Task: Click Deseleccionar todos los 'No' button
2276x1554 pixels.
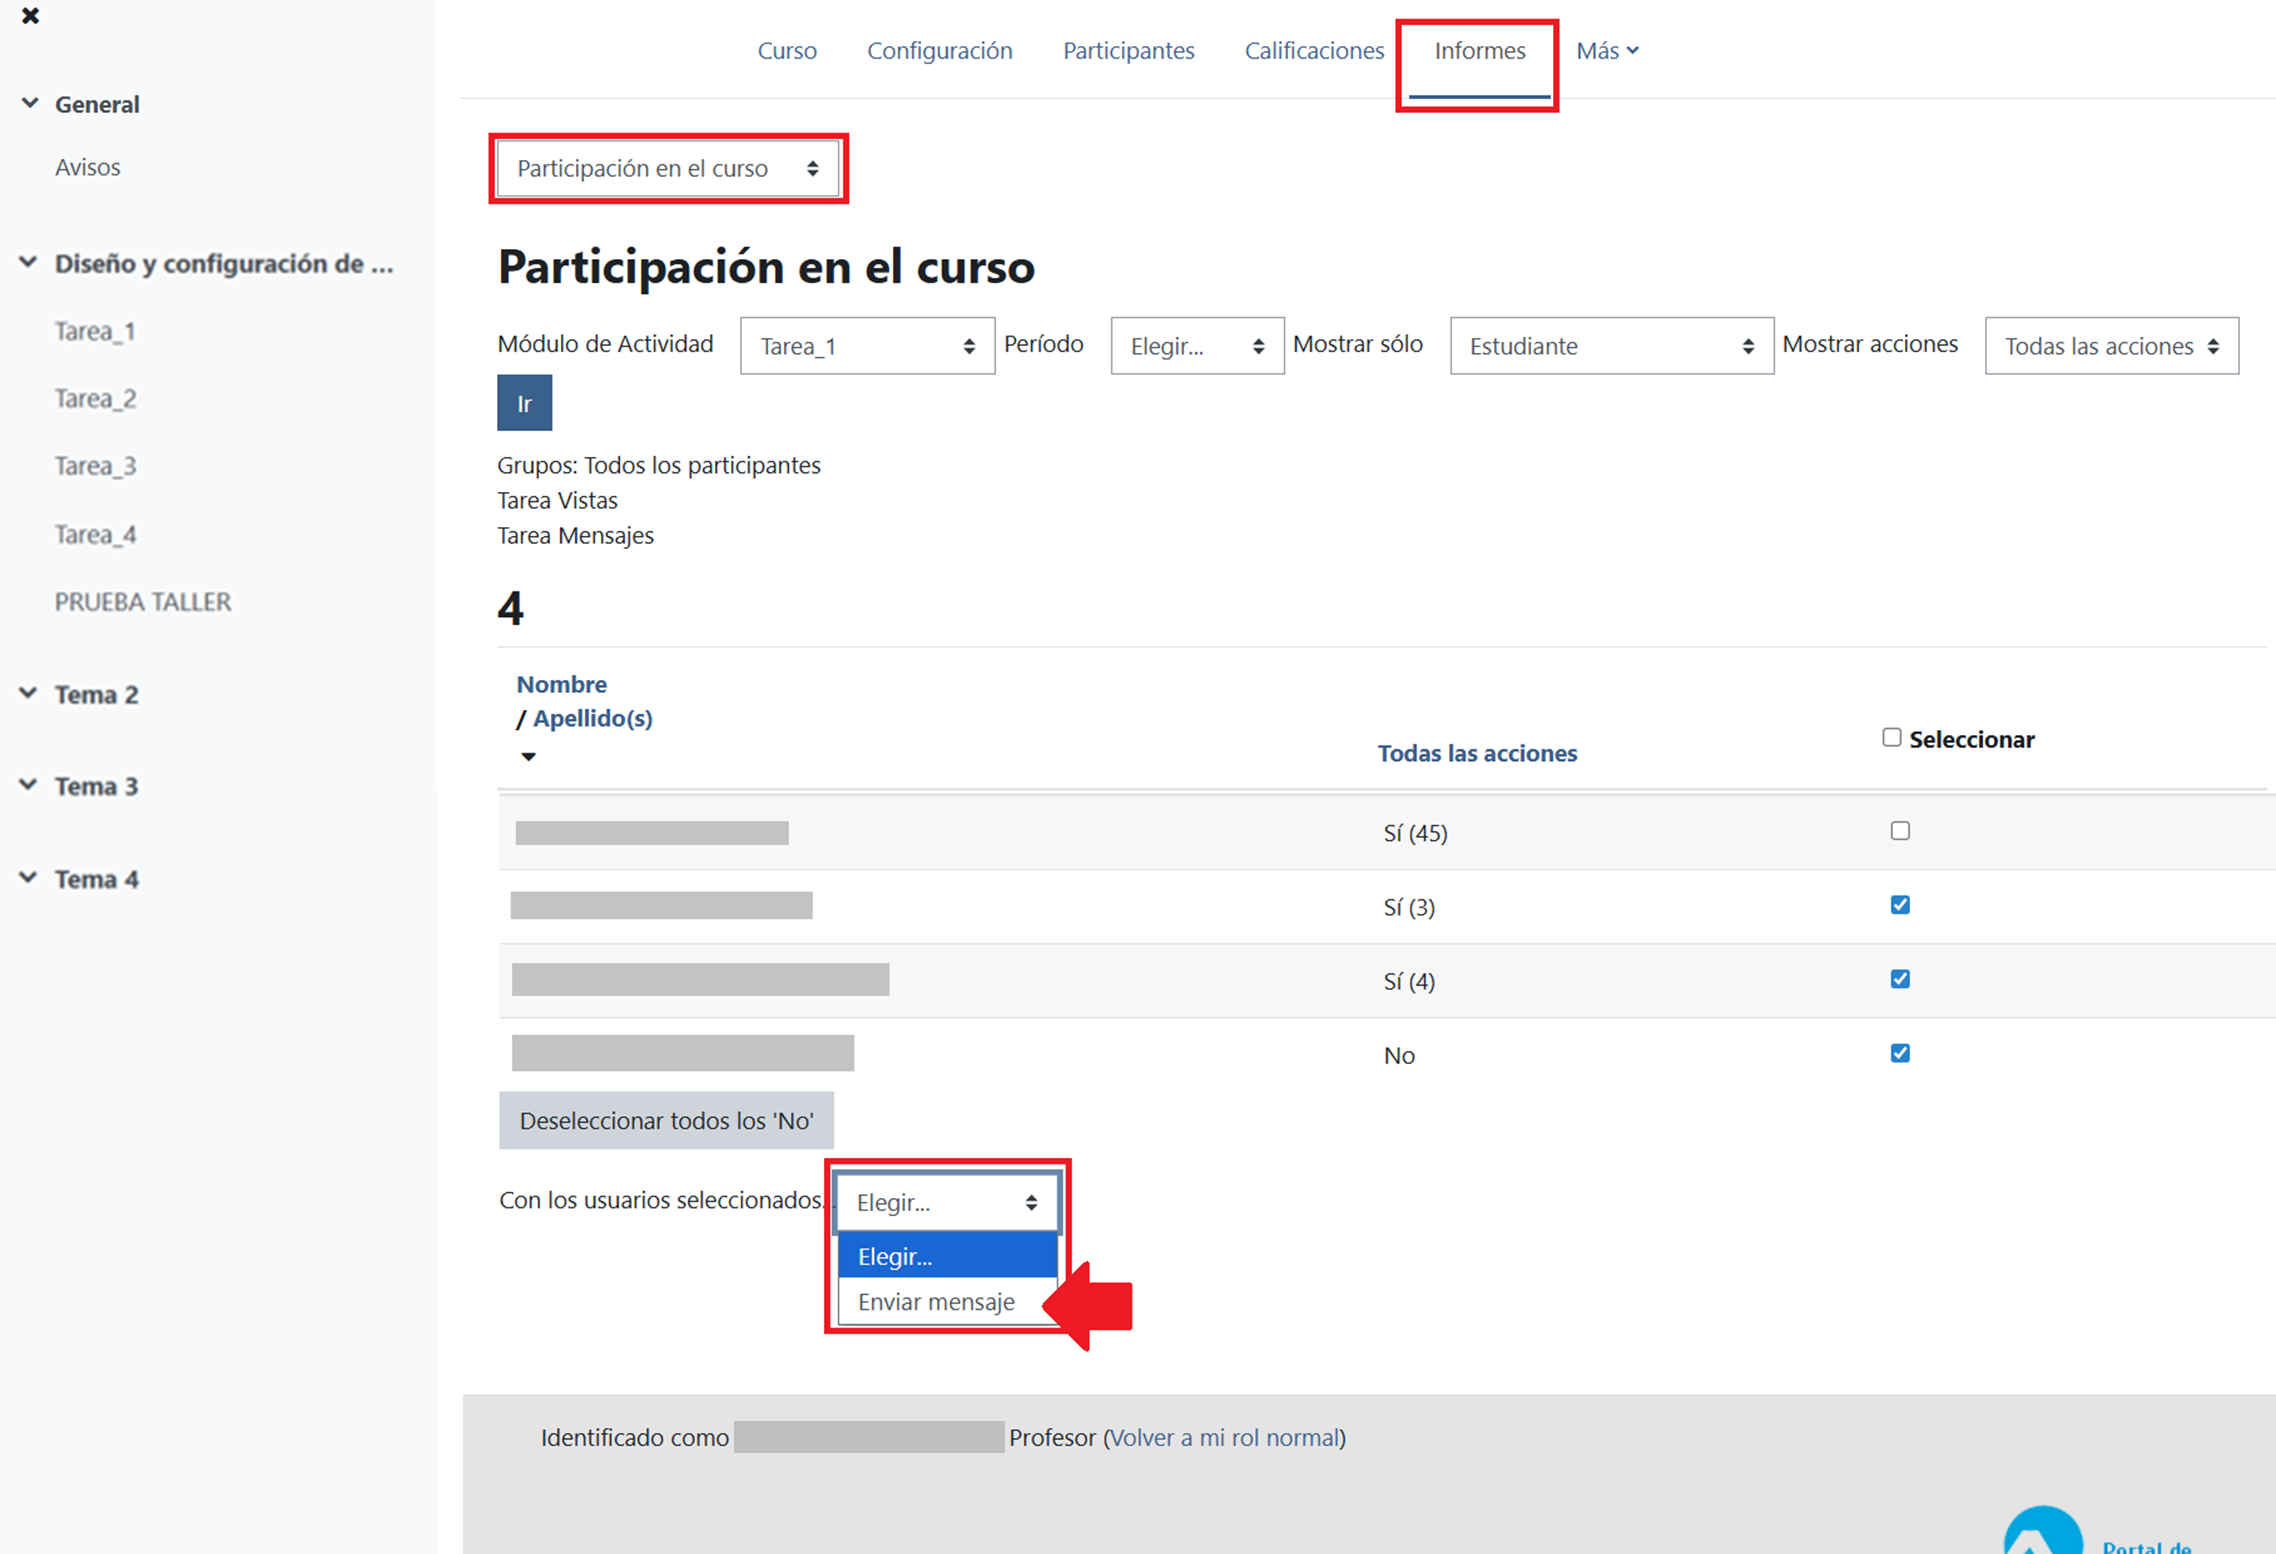Action: click(666, 1120)
